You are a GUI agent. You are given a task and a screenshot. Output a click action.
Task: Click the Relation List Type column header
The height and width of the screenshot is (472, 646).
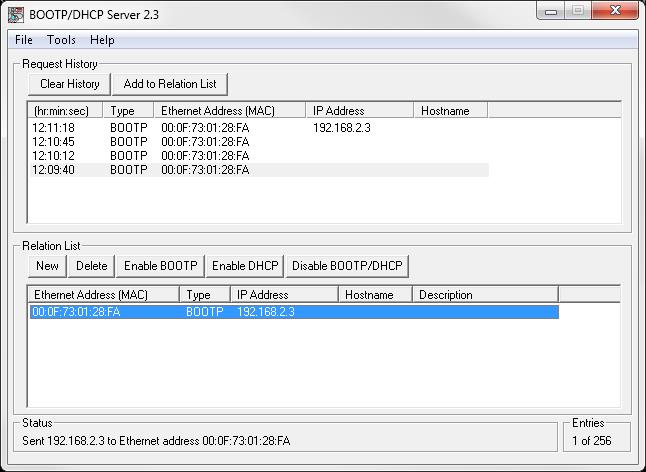pyautogui.click(x=205, y=295)
